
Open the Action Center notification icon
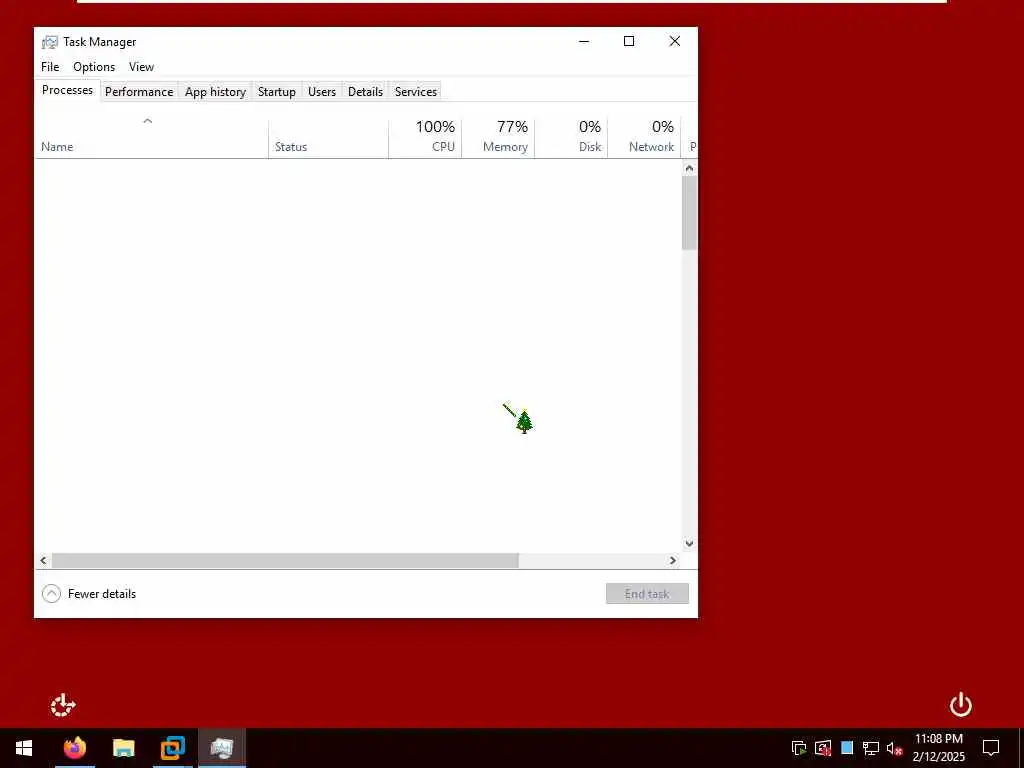(991, 748)
